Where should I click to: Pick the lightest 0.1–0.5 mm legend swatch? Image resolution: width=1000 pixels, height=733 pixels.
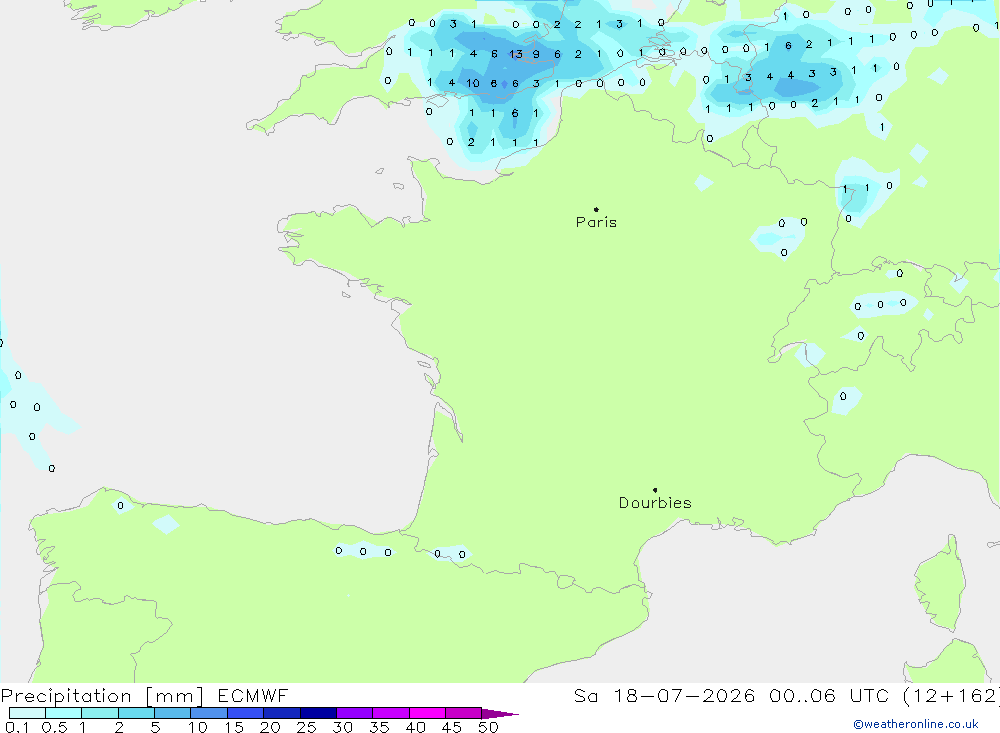click(x=27, y=713)
